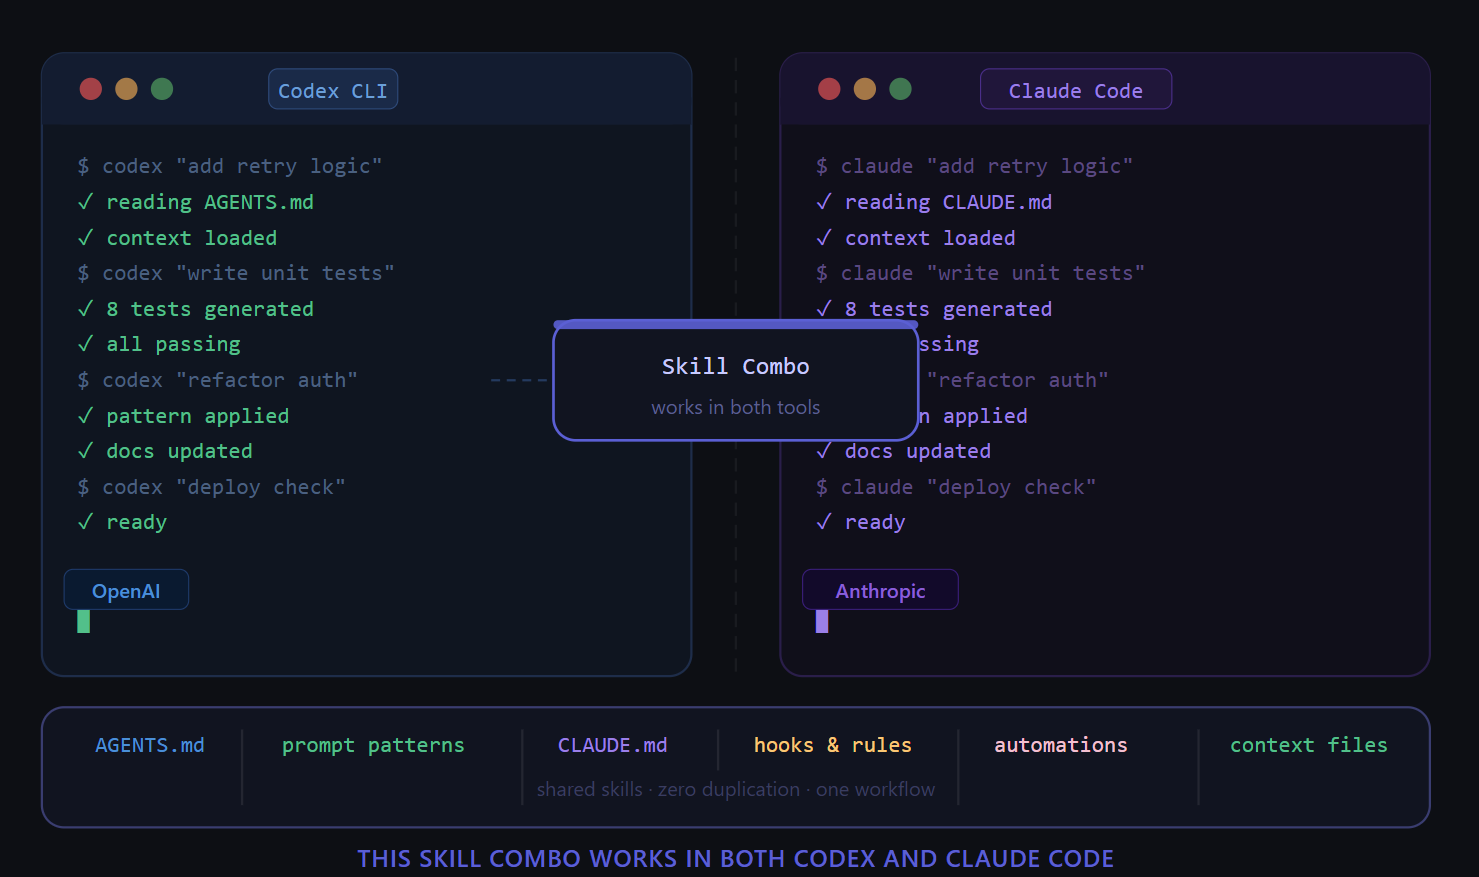Click the checkmark beside Claude 'ready'
Viewport: 1479px width, 877px height.
pos(824,522)
